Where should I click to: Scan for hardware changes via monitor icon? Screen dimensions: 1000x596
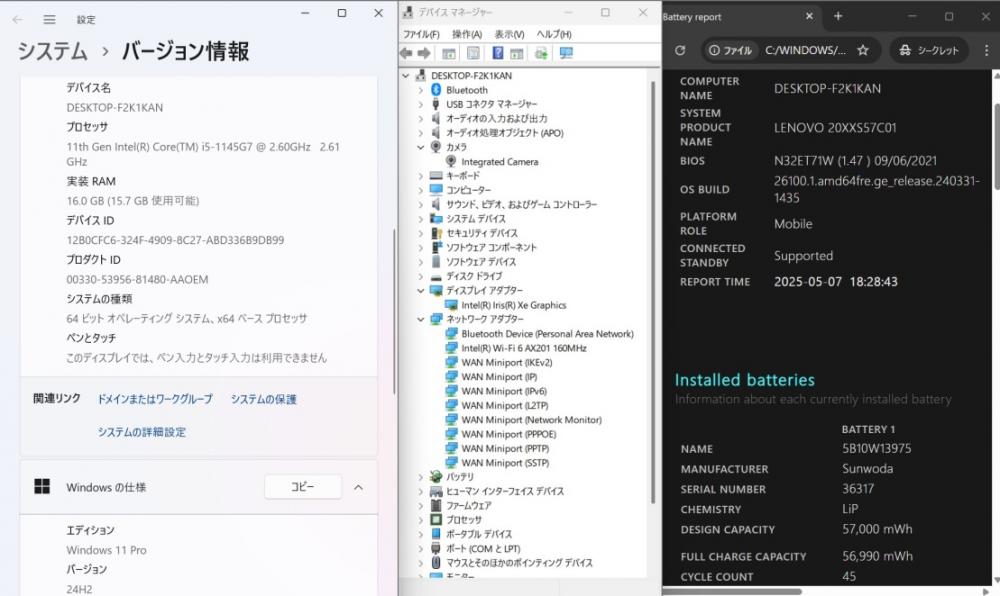566,54
